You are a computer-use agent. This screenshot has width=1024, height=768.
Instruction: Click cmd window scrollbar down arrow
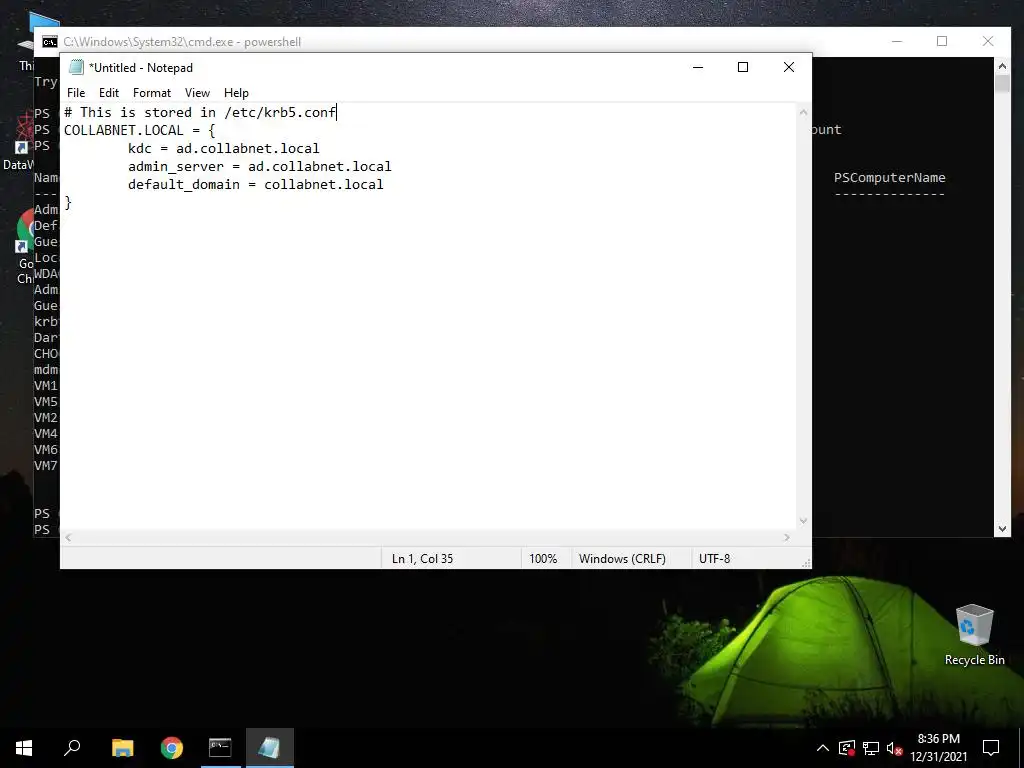click(x=1002, y=529)
